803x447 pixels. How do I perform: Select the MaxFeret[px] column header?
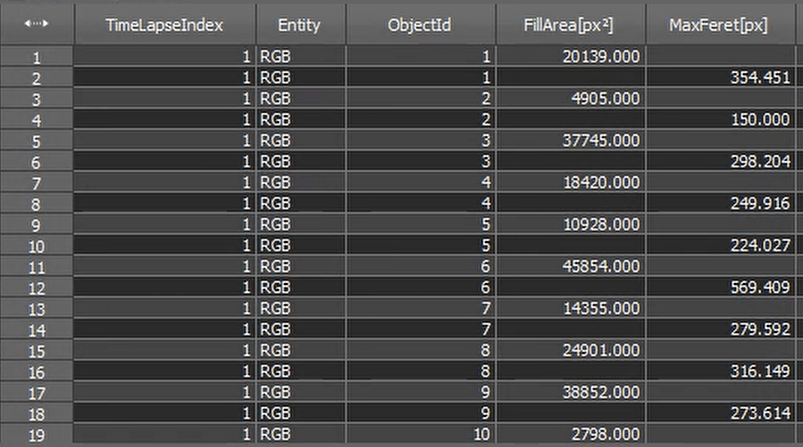click(724, 24)
